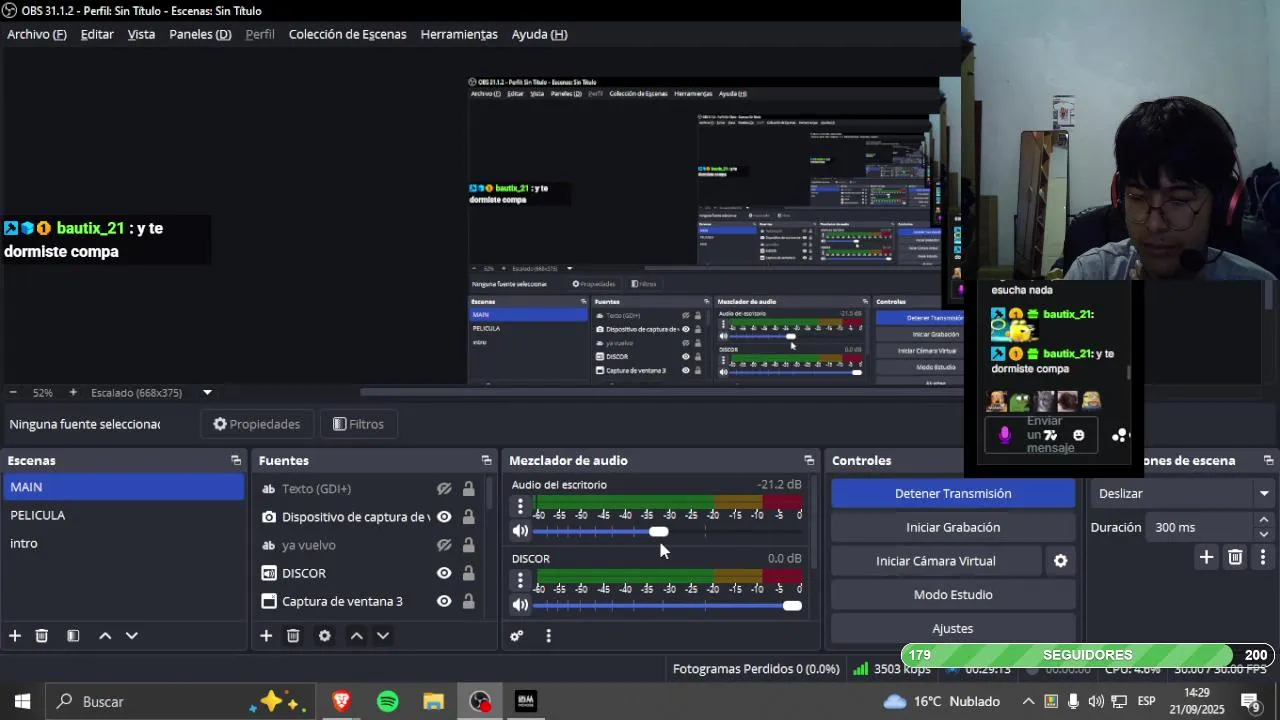The image size is (1280, 720).
Task: Zoom out preview with minus icon
Action: [x=13, y=393]
